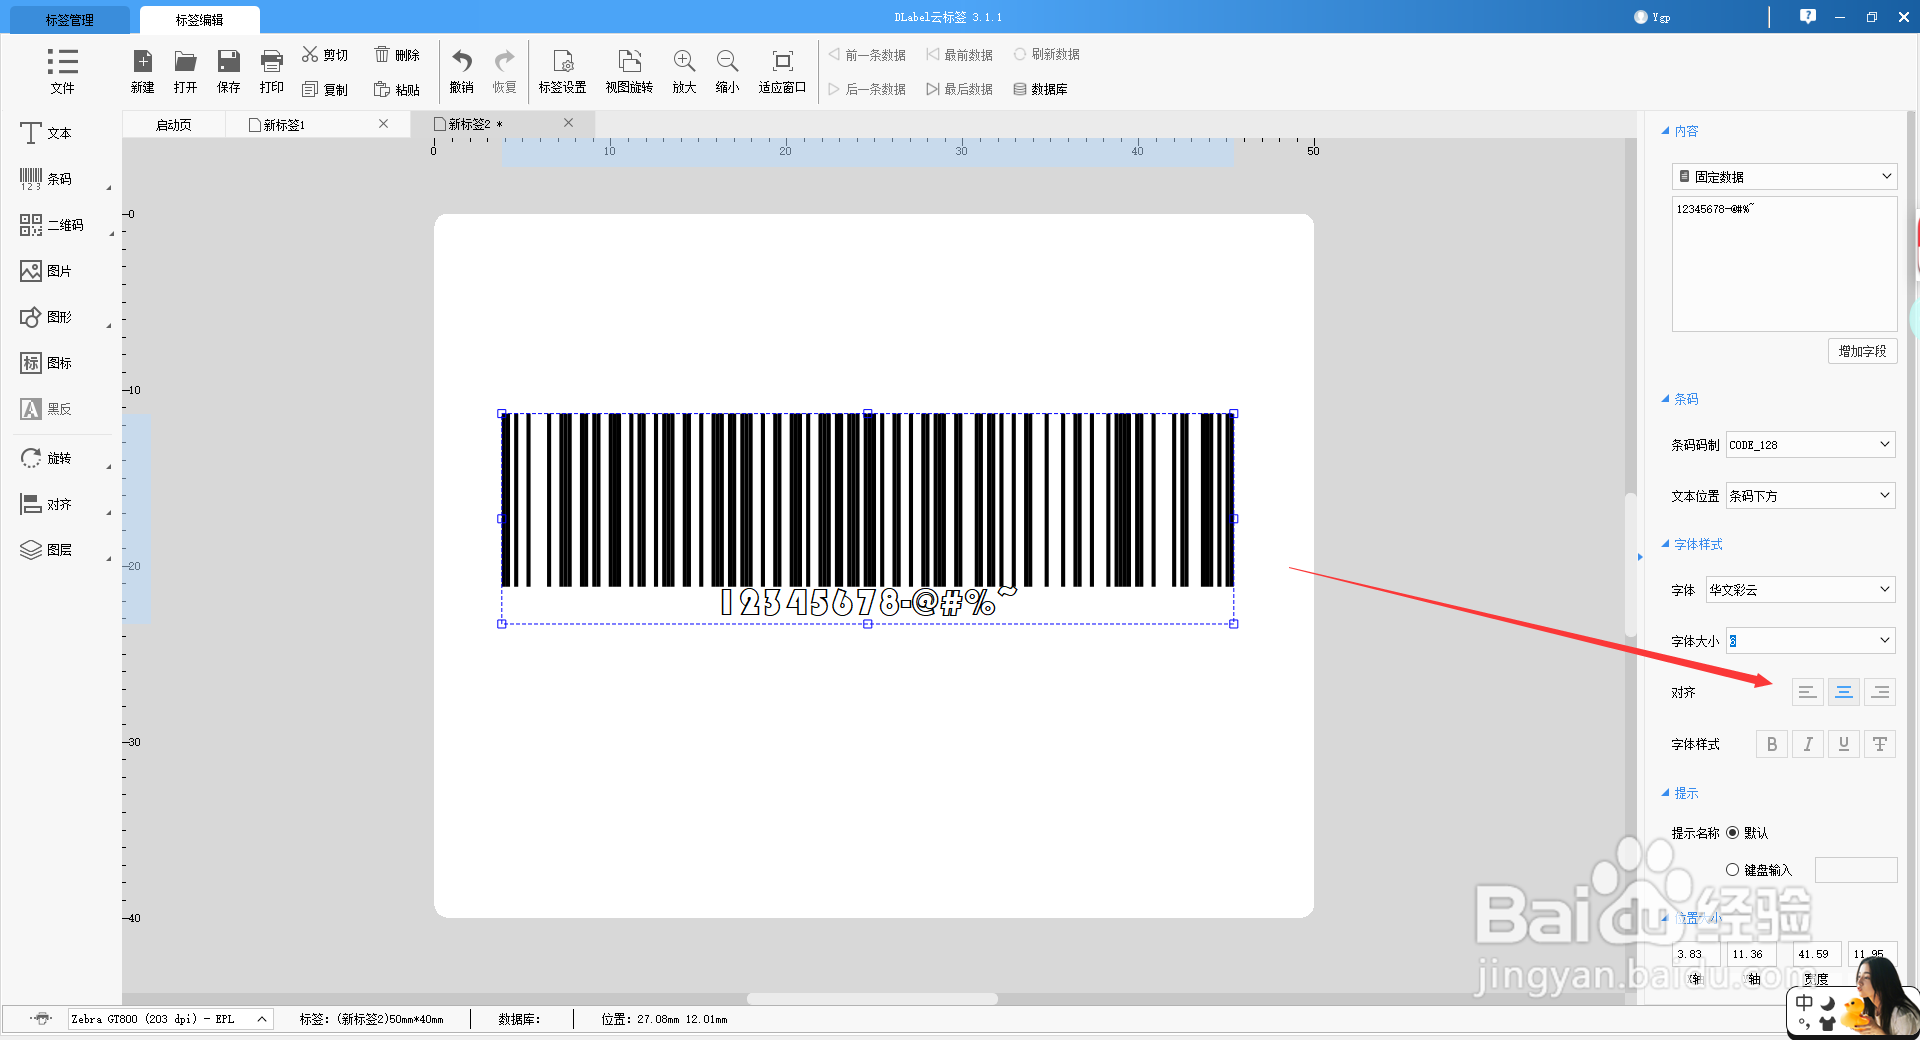
Task: Open the 对齐 align tool in sidebar
Action: click(x=46, y=504)
